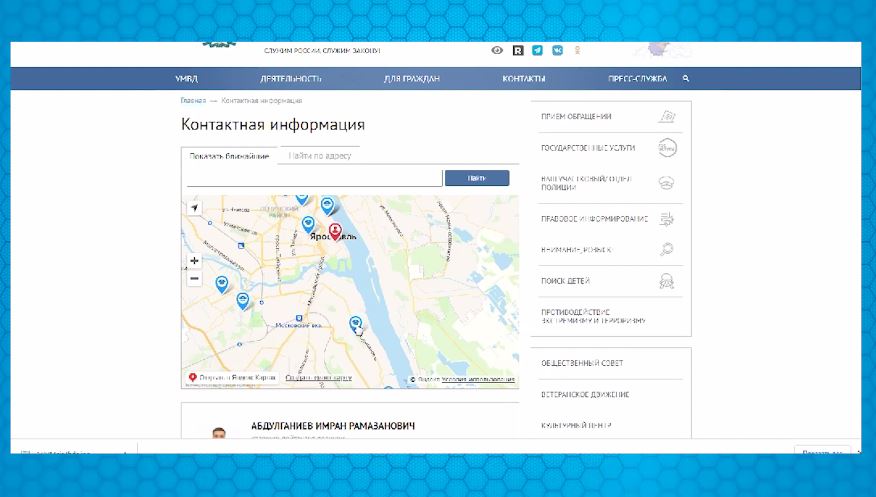
Task: Switch to the Найти по адресу tab
Action: (x=320, y=156)
